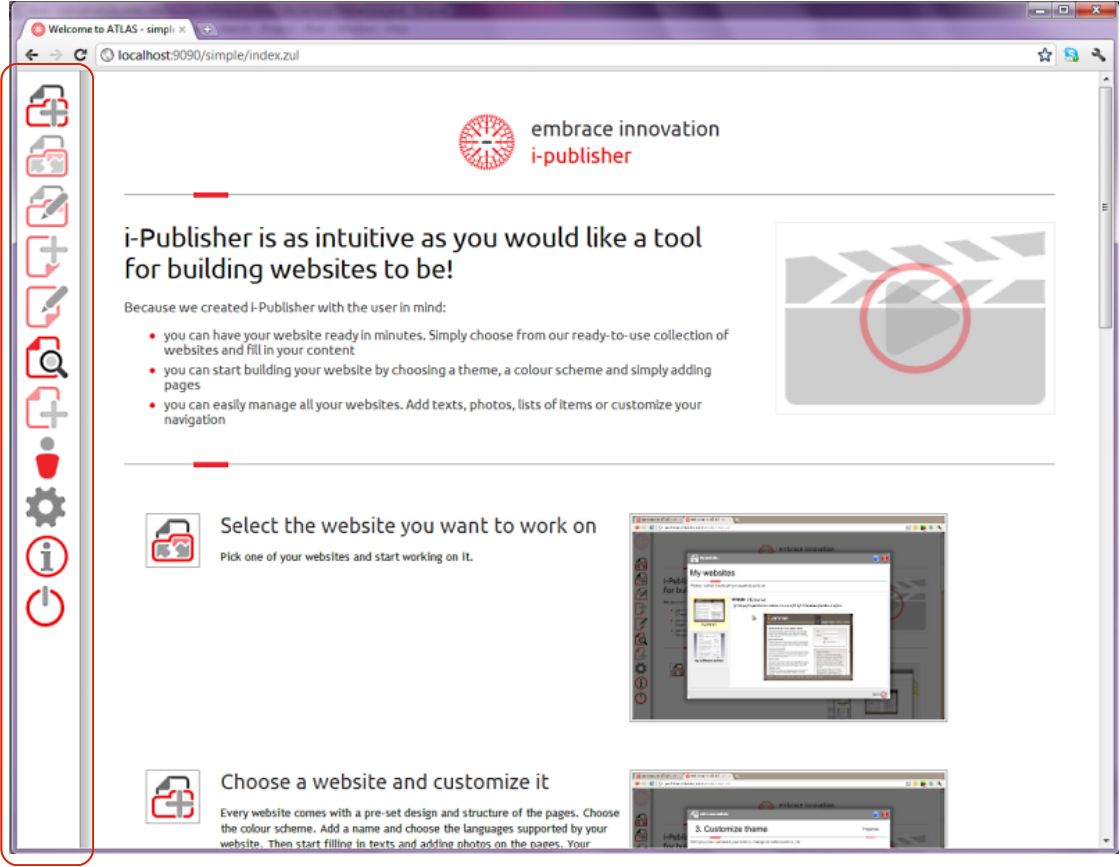Image resolution: width=1120 pixels, height=867 pixels.
Task: Click the browser back arrow
Action: pos(31,55)
